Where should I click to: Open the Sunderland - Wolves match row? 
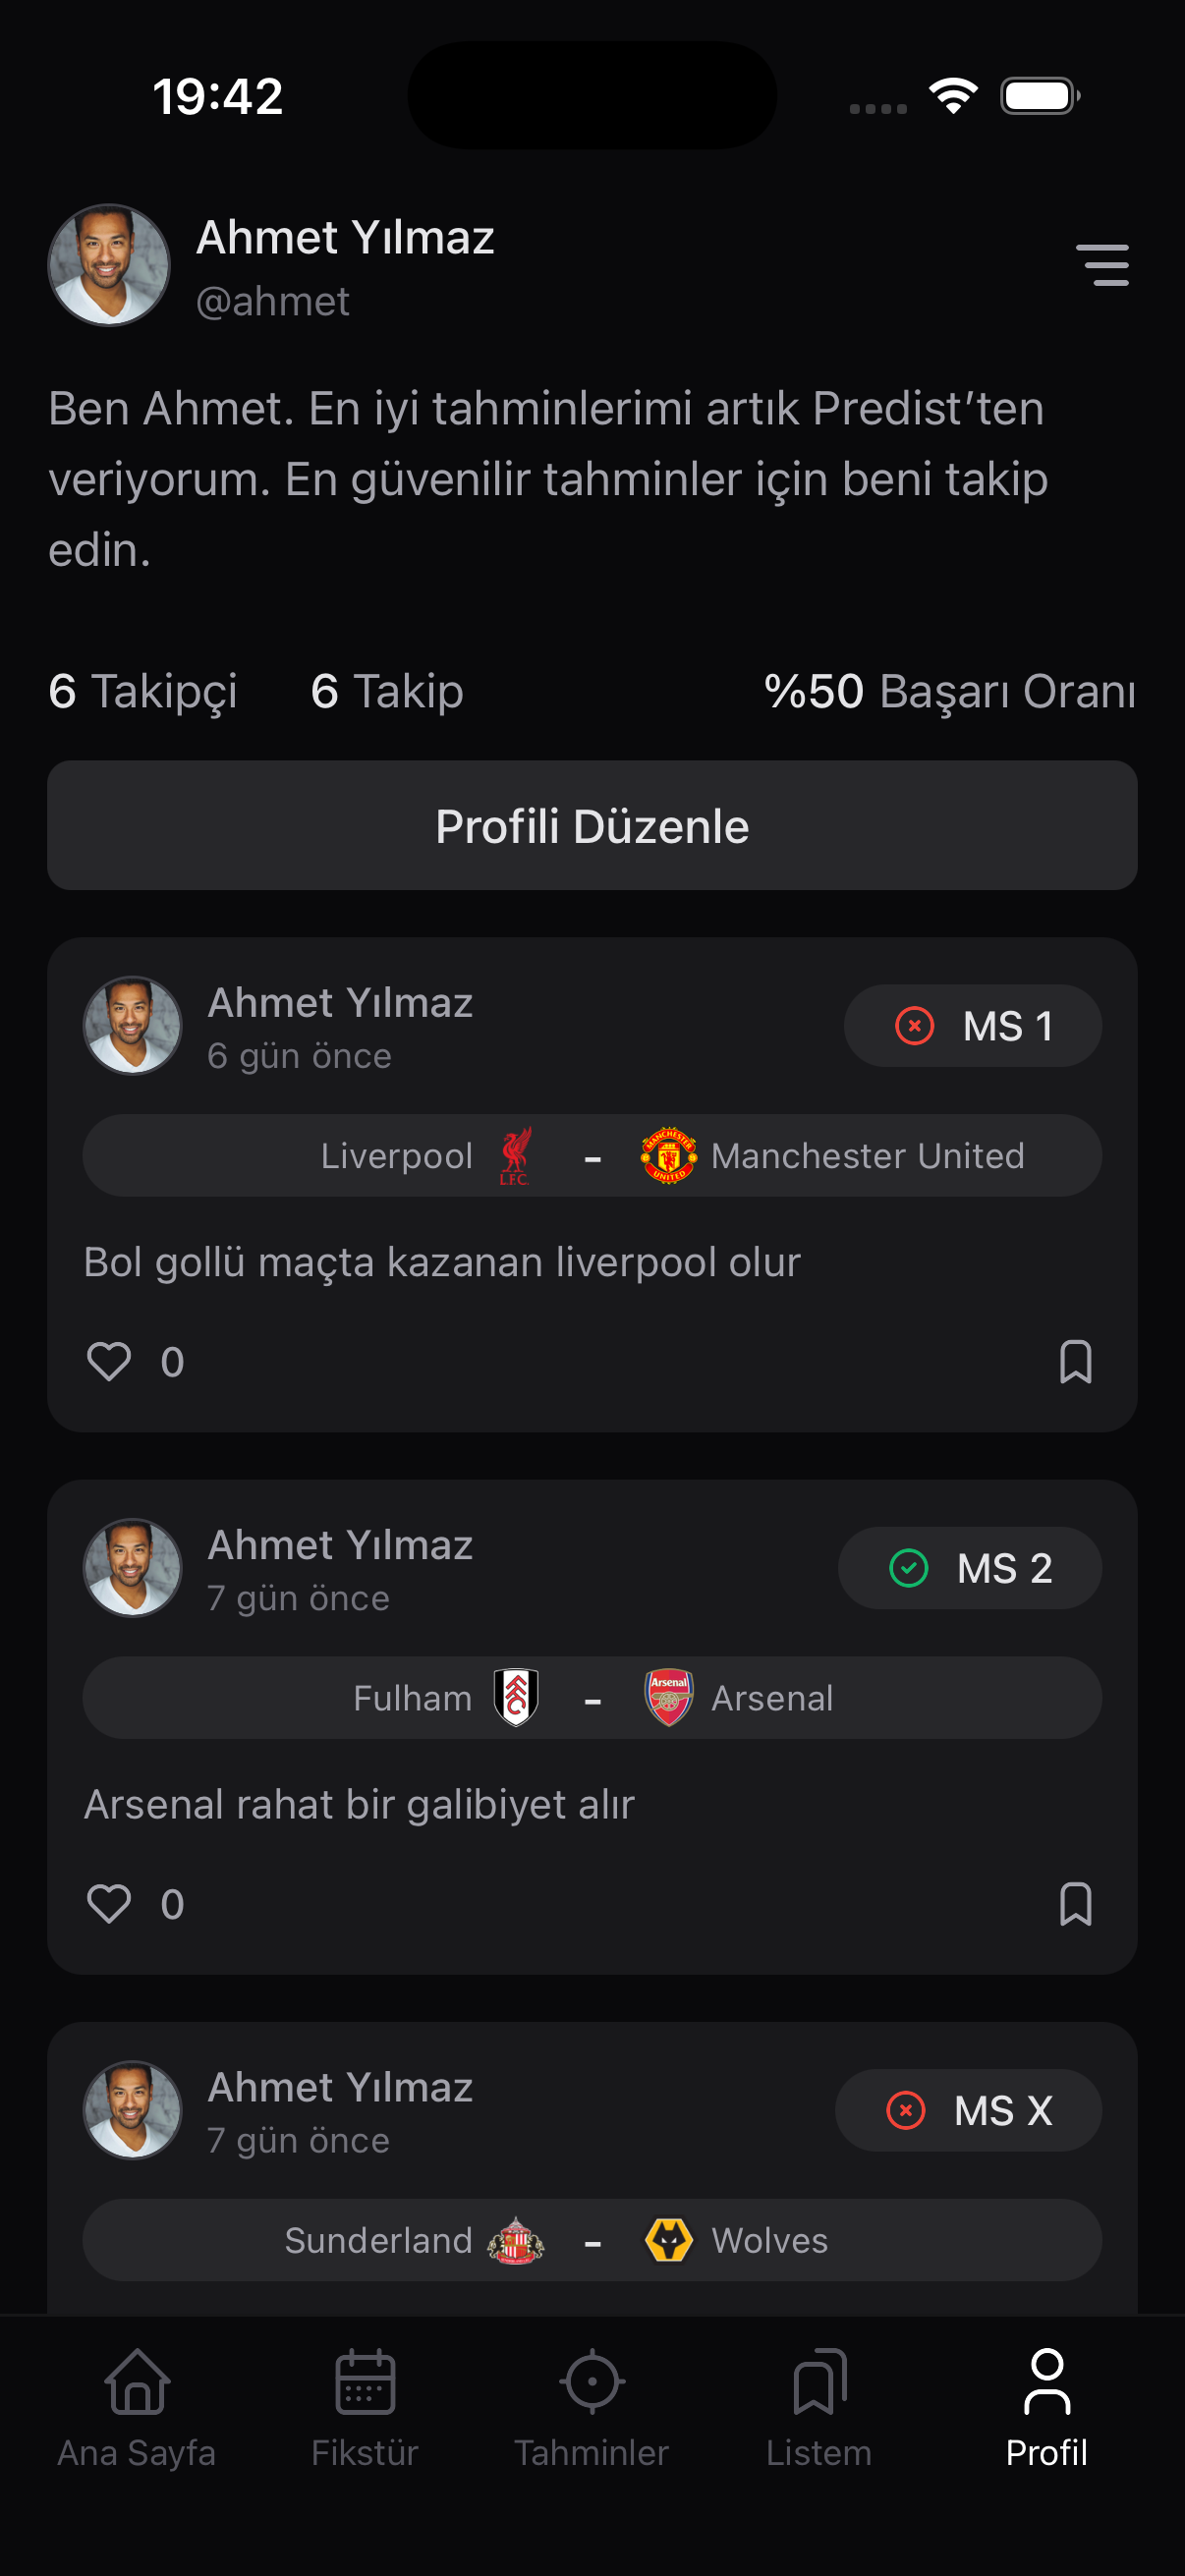pyautogui.click(x=592, y=2240)
